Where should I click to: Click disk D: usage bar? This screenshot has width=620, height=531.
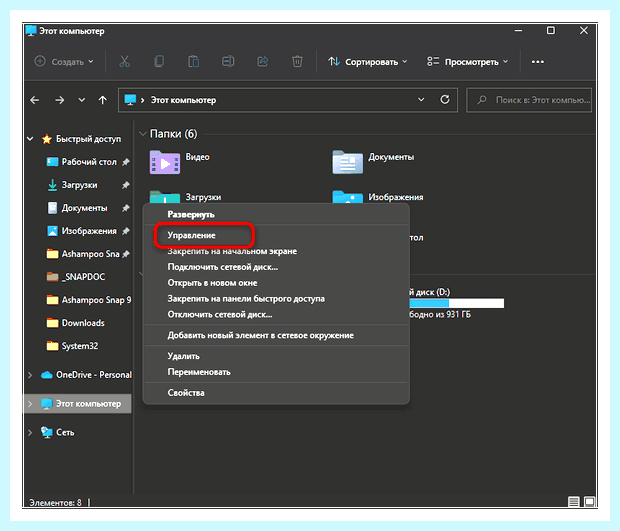click(x=456, y=303)
